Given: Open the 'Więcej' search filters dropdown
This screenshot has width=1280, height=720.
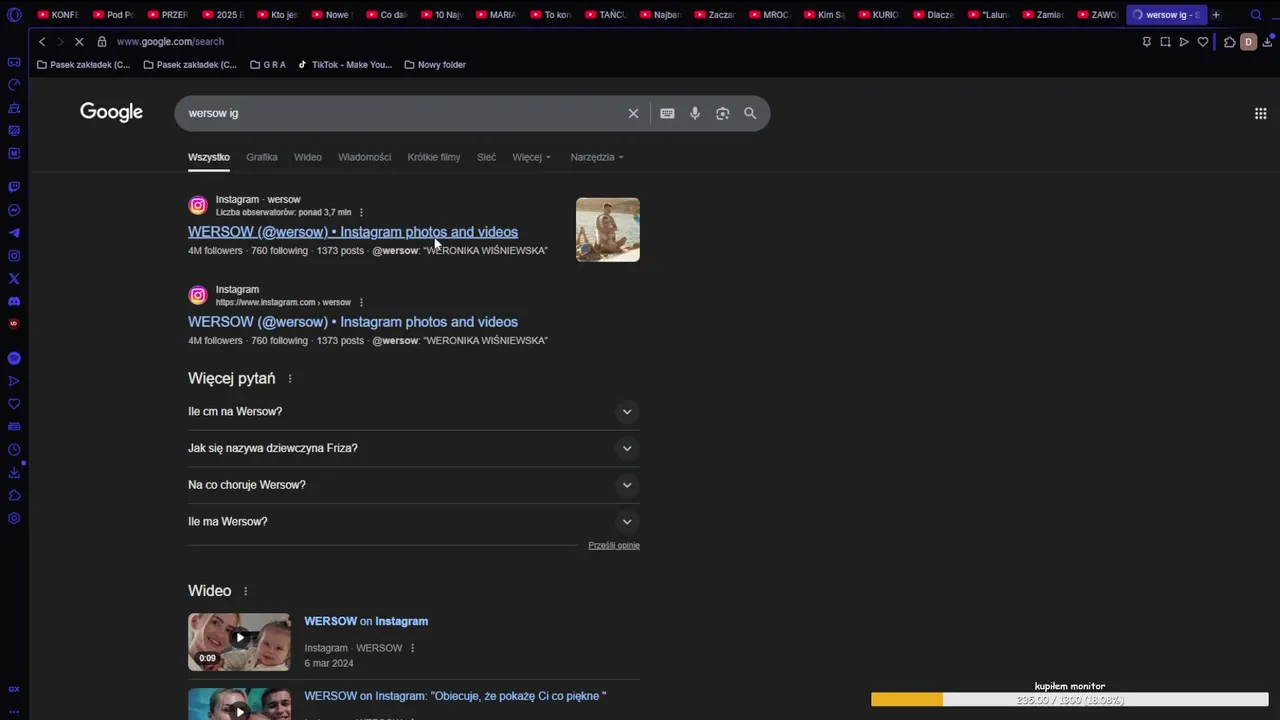Looking at the screenshot, I should point(531,157).
